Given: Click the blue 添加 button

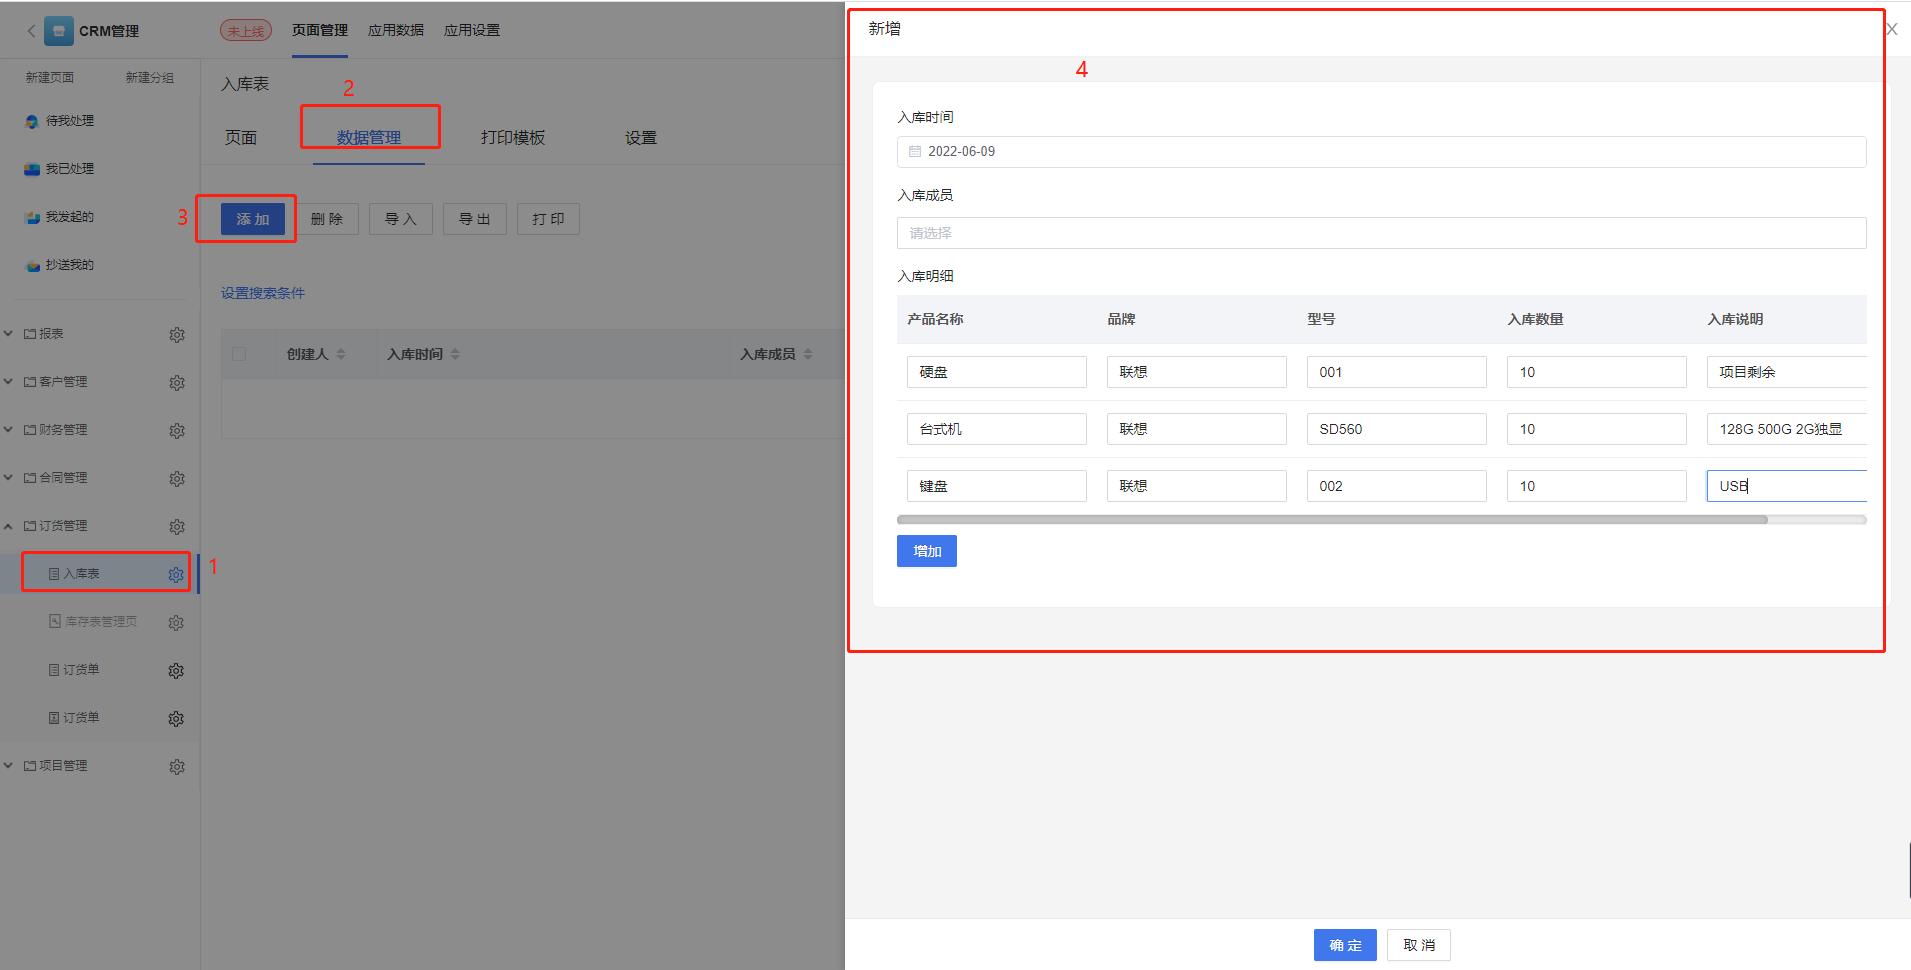Looking at the screenshot, I should (253, 219).
